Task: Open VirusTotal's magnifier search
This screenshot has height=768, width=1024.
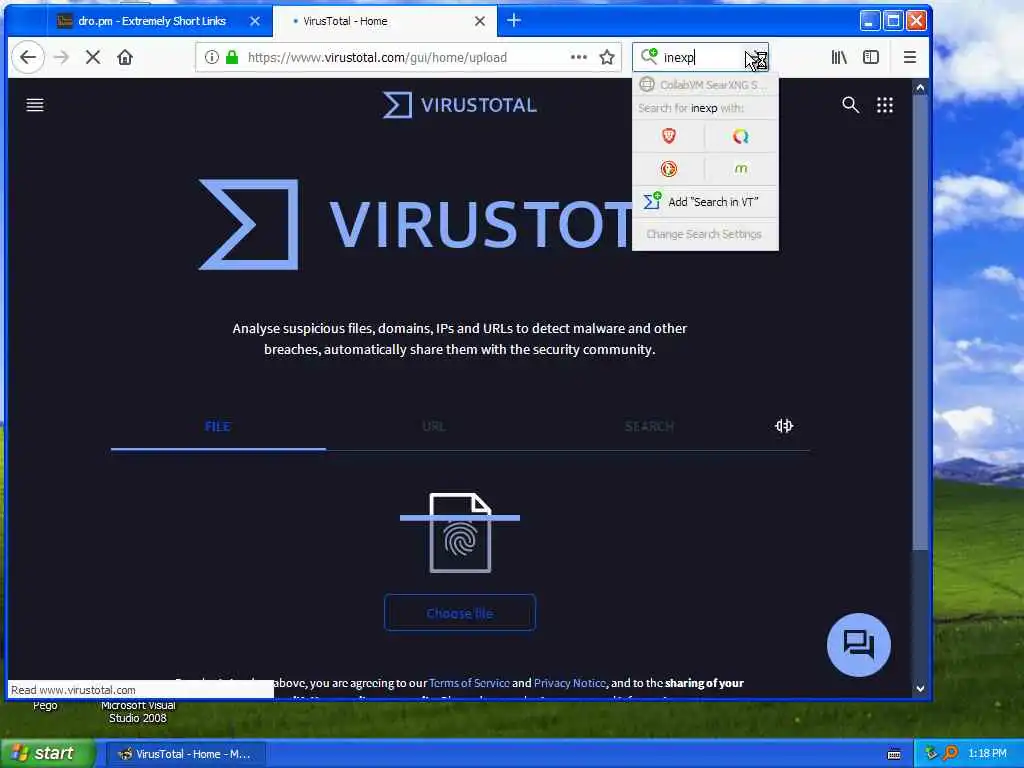Action: (850, 104)
